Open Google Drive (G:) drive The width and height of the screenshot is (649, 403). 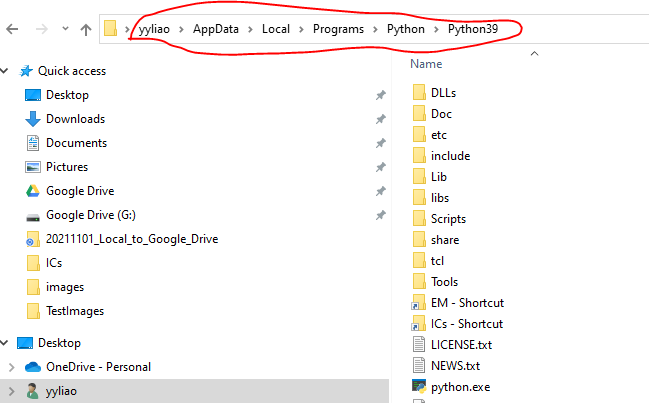pyautogui.click(x=89, y=215)
